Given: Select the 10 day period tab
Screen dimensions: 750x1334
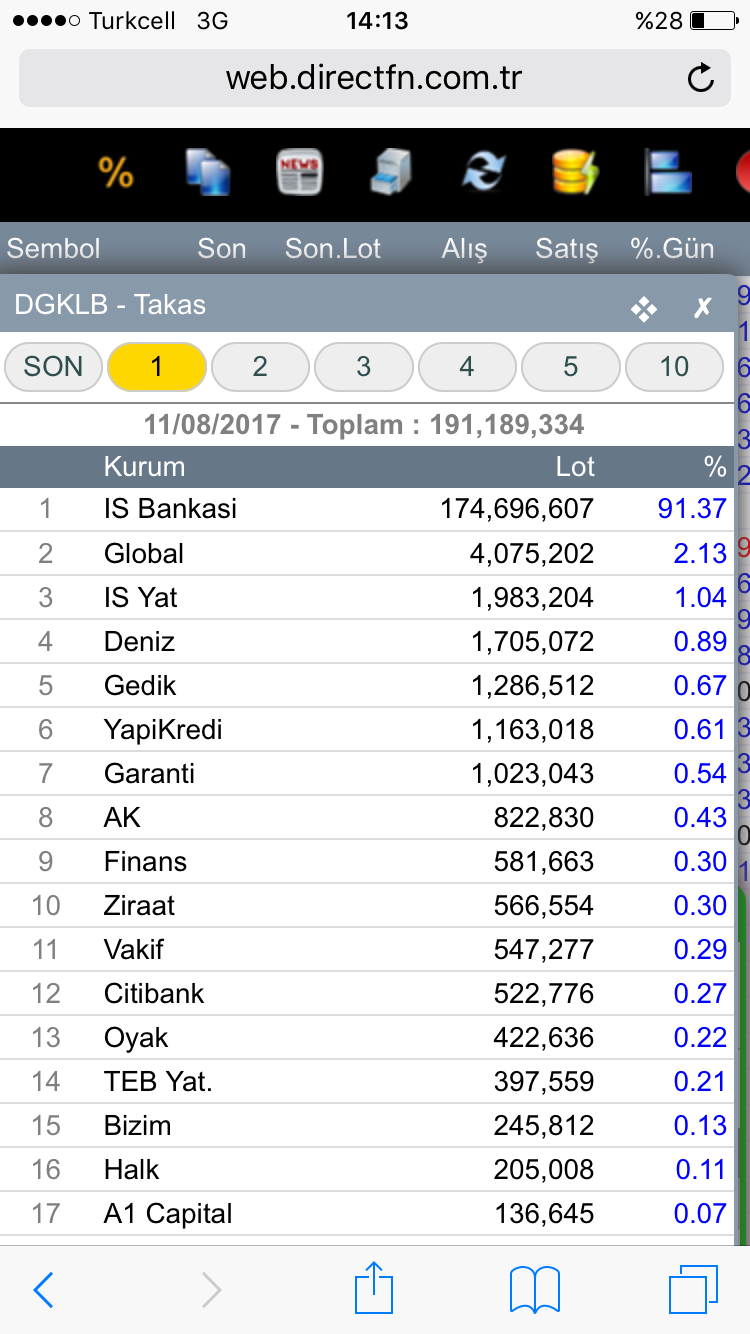Looking at the screenshot, I should coord(674,367).
